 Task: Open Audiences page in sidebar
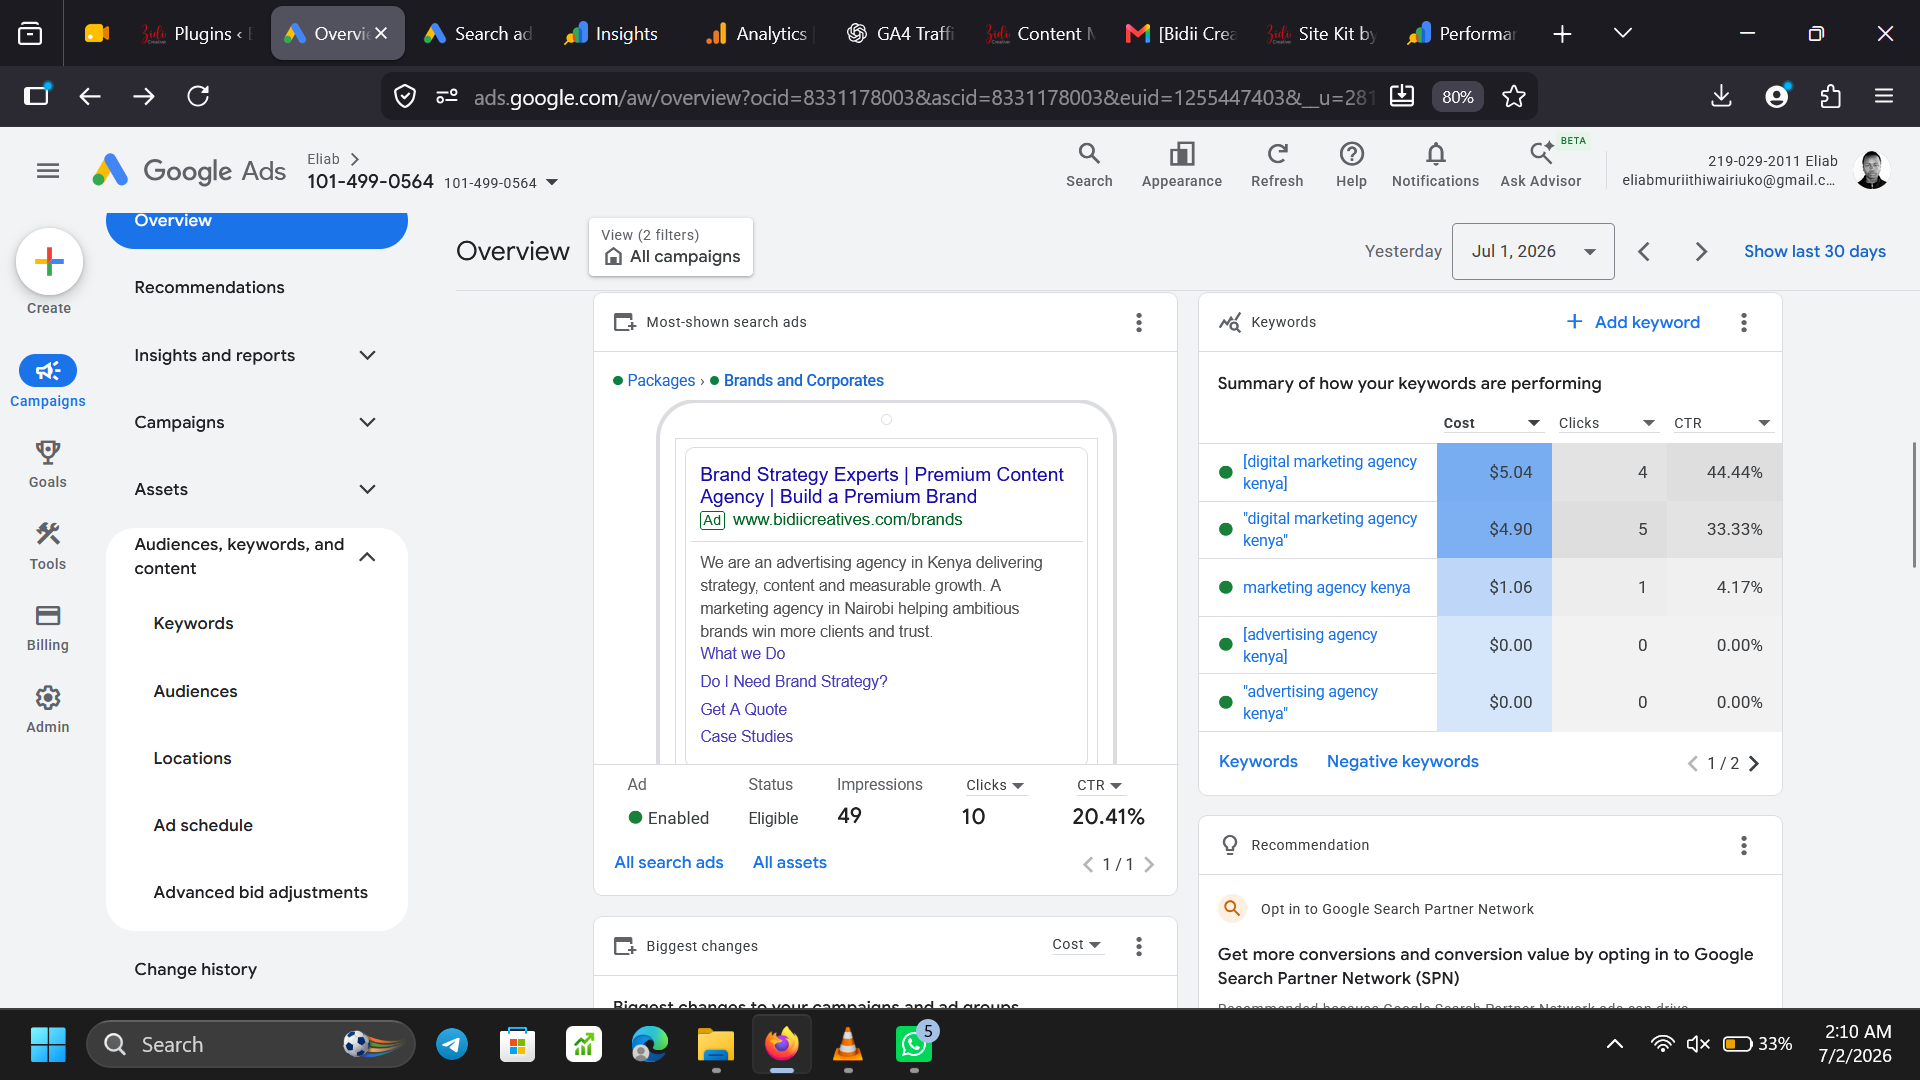pos(195,691)
